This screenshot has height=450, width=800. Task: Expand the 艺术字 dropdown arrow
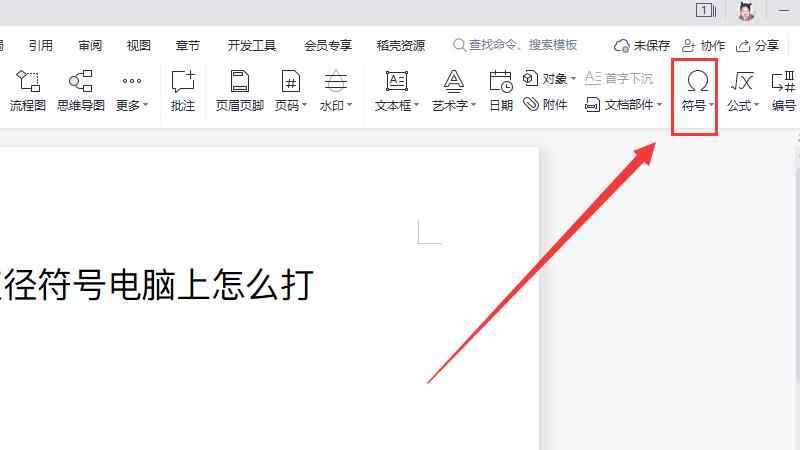tap(473, 105)
